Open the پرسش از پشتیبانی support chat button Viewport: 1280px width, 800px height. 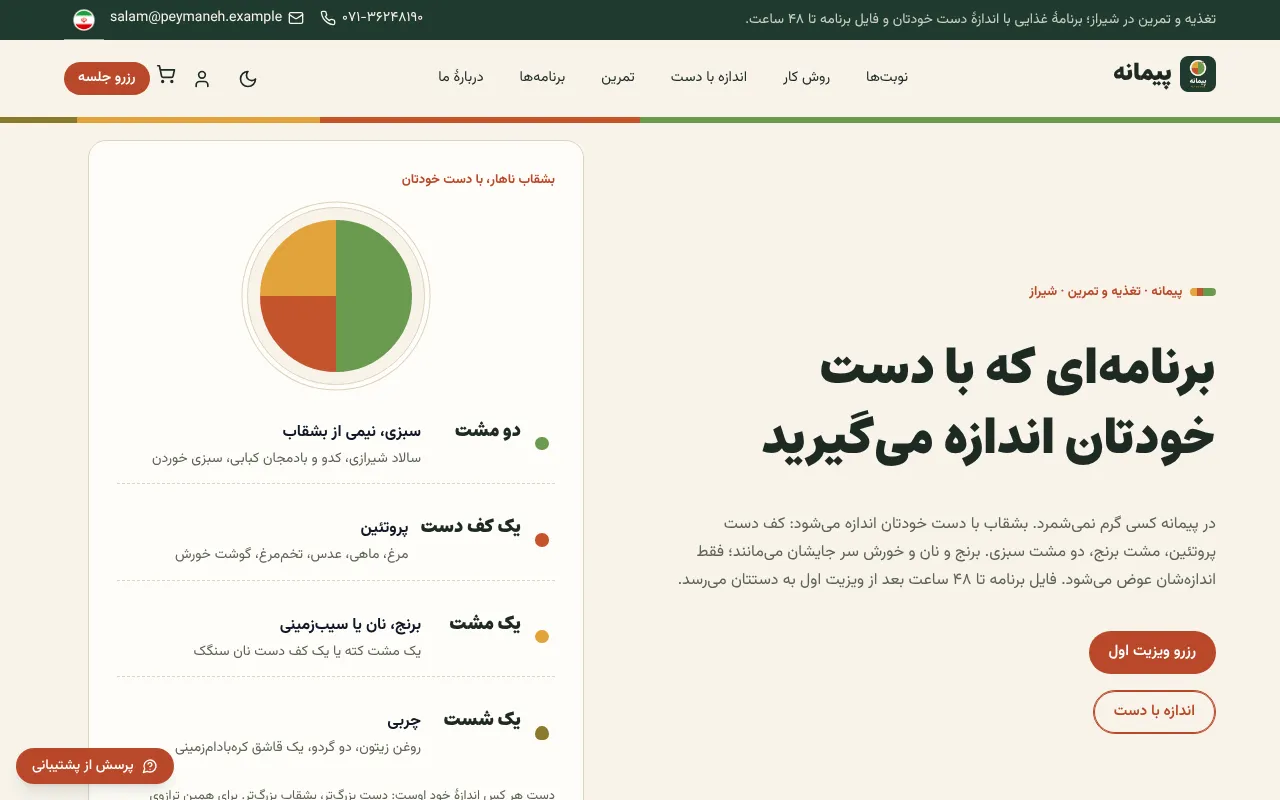tap(95, 766)
